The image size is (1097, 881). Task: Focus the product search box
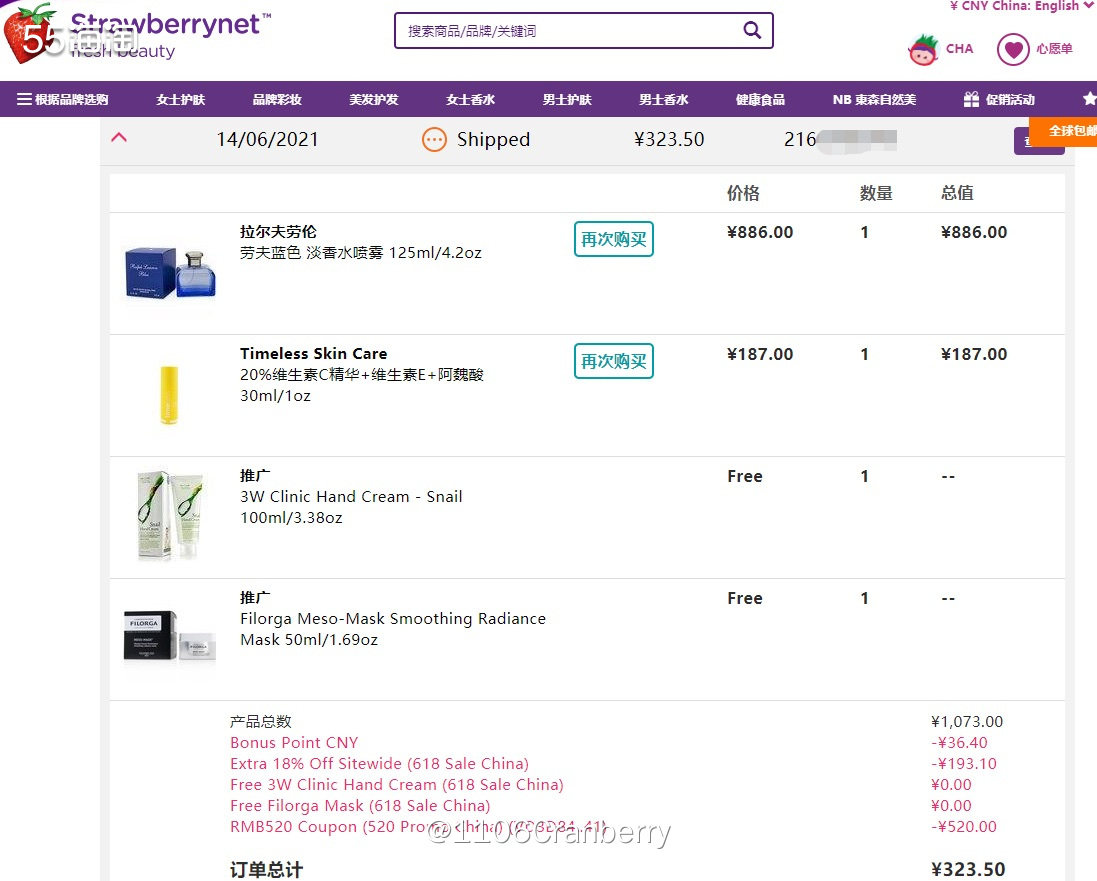(583, 31)
